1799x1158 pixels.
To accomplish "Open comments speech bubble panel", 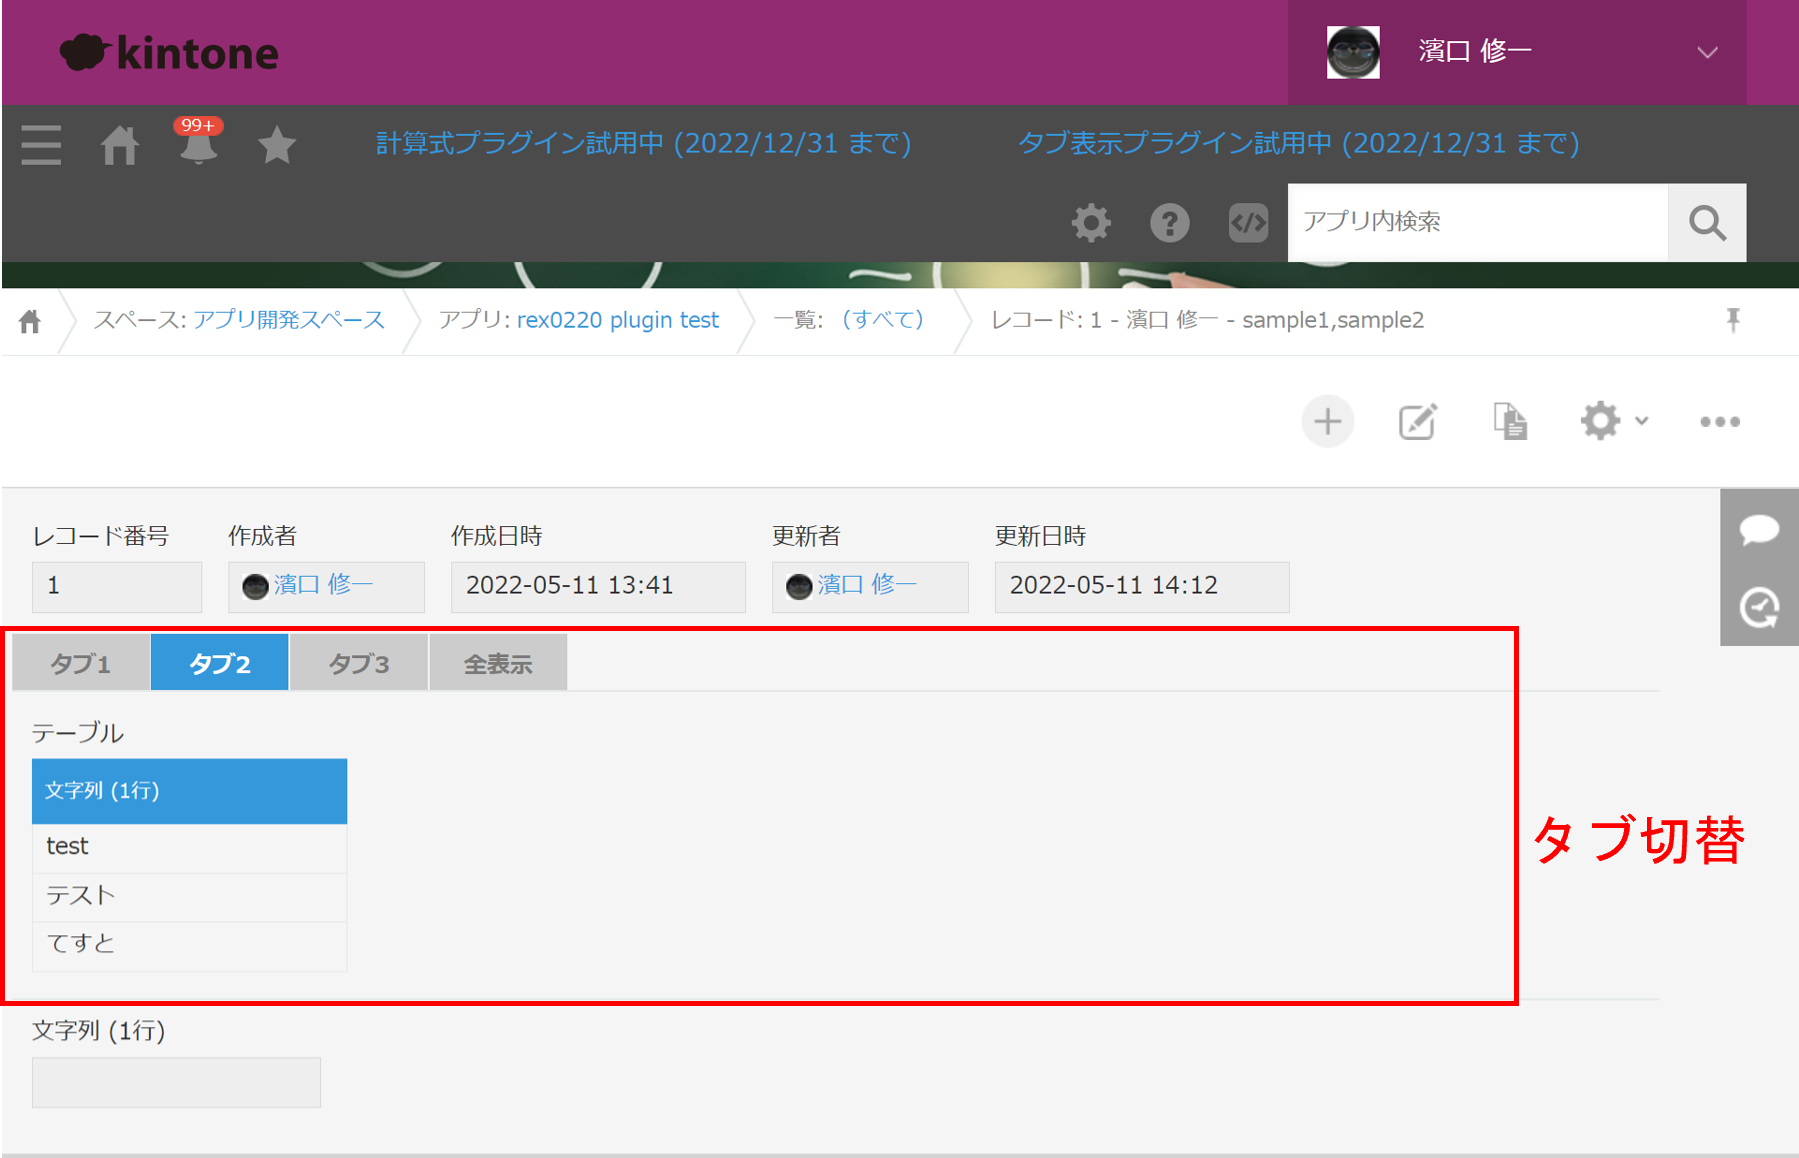I will tap(1759, 529).
